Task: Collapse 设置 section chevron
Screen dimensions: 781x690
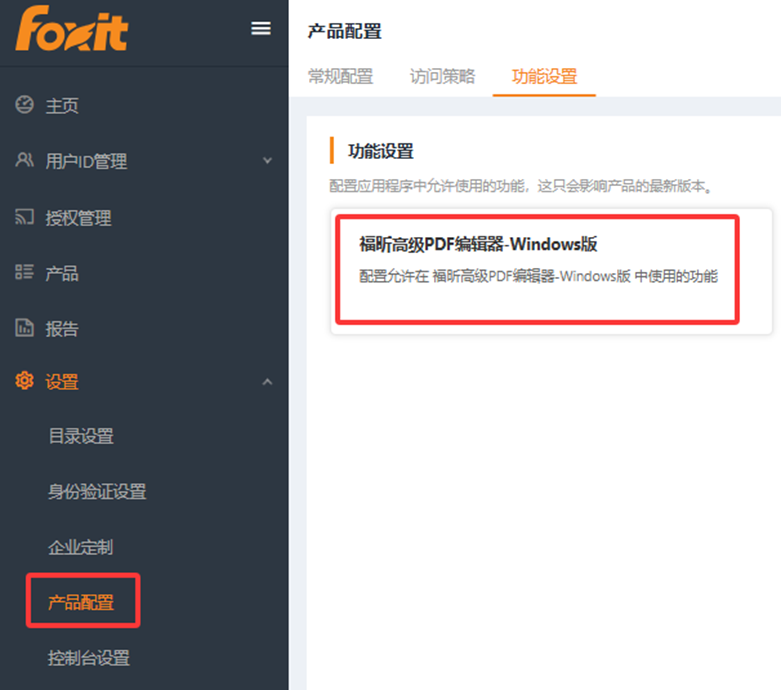Action: 267,382
